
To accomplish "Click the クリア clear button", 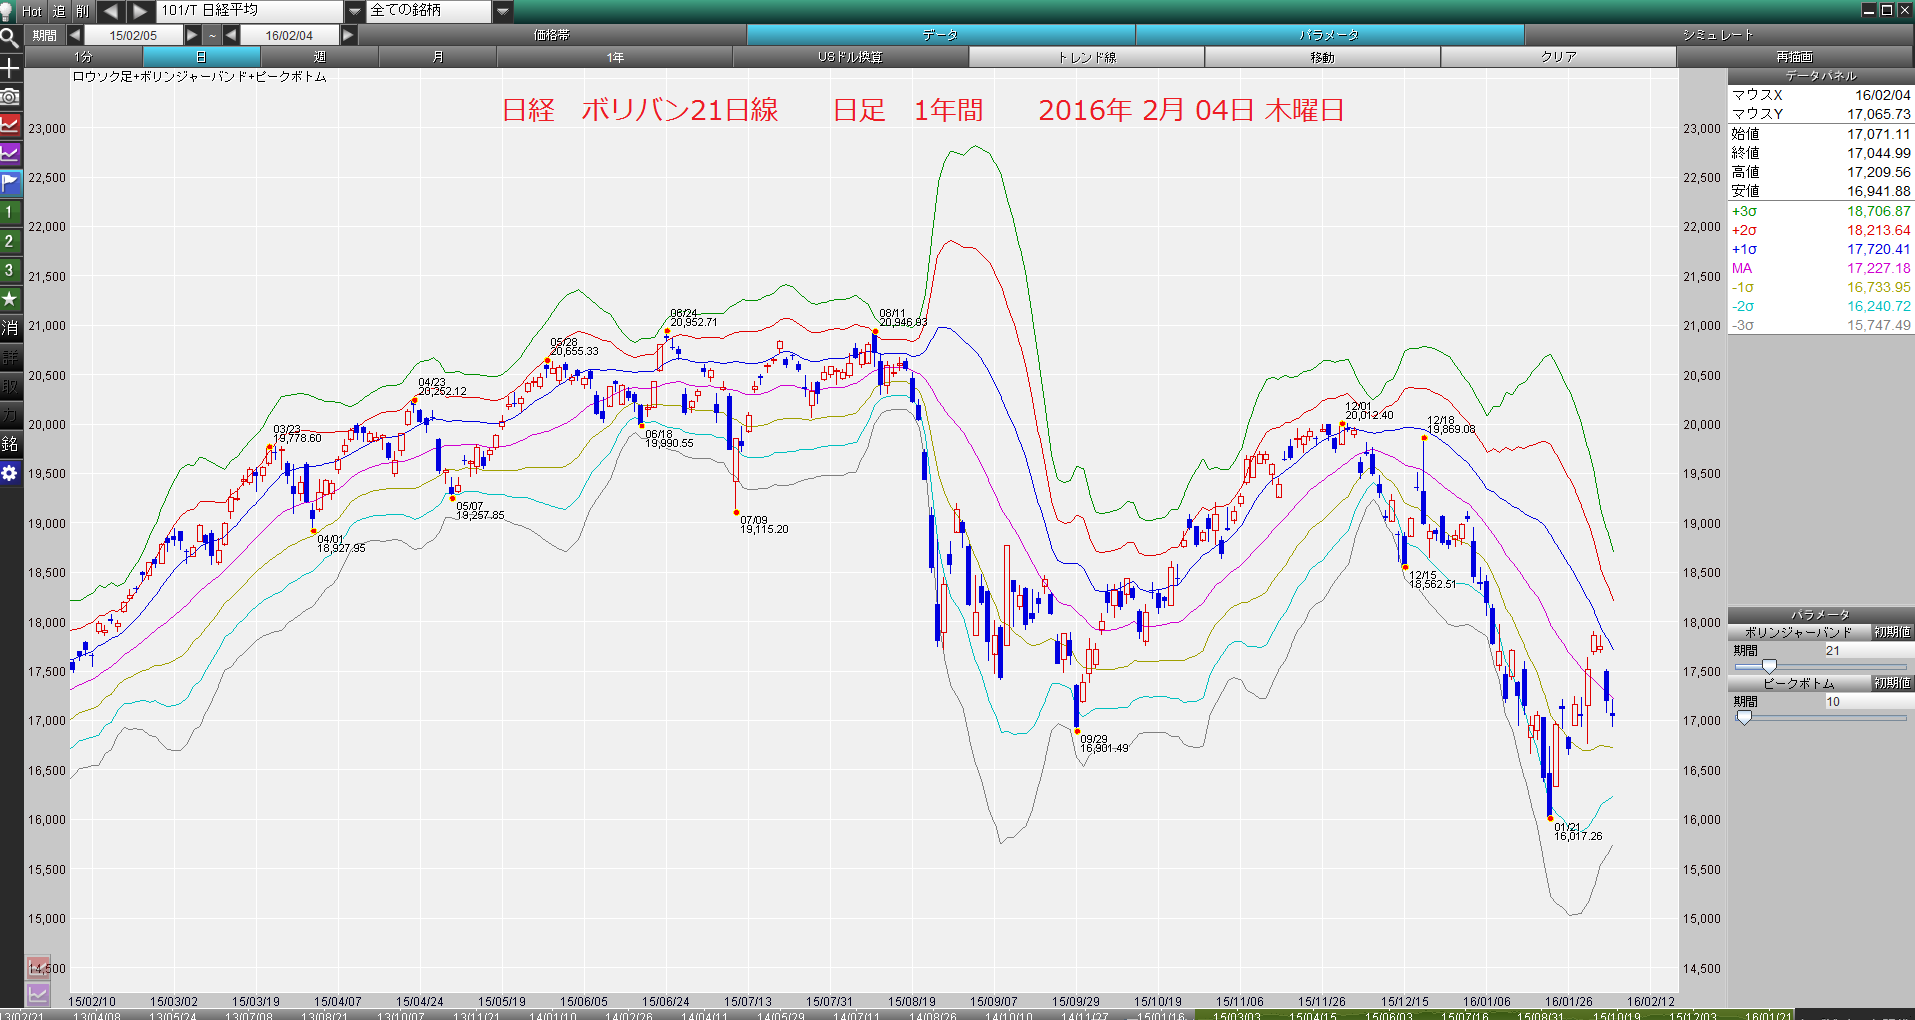I will point(1559,57).
